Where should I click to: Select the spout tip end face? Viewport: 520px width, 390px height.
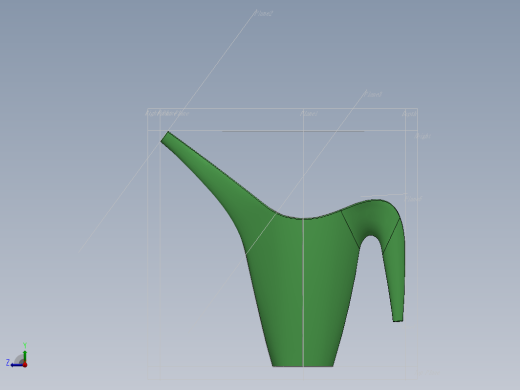pyautogui.click(x=165, y=136)
